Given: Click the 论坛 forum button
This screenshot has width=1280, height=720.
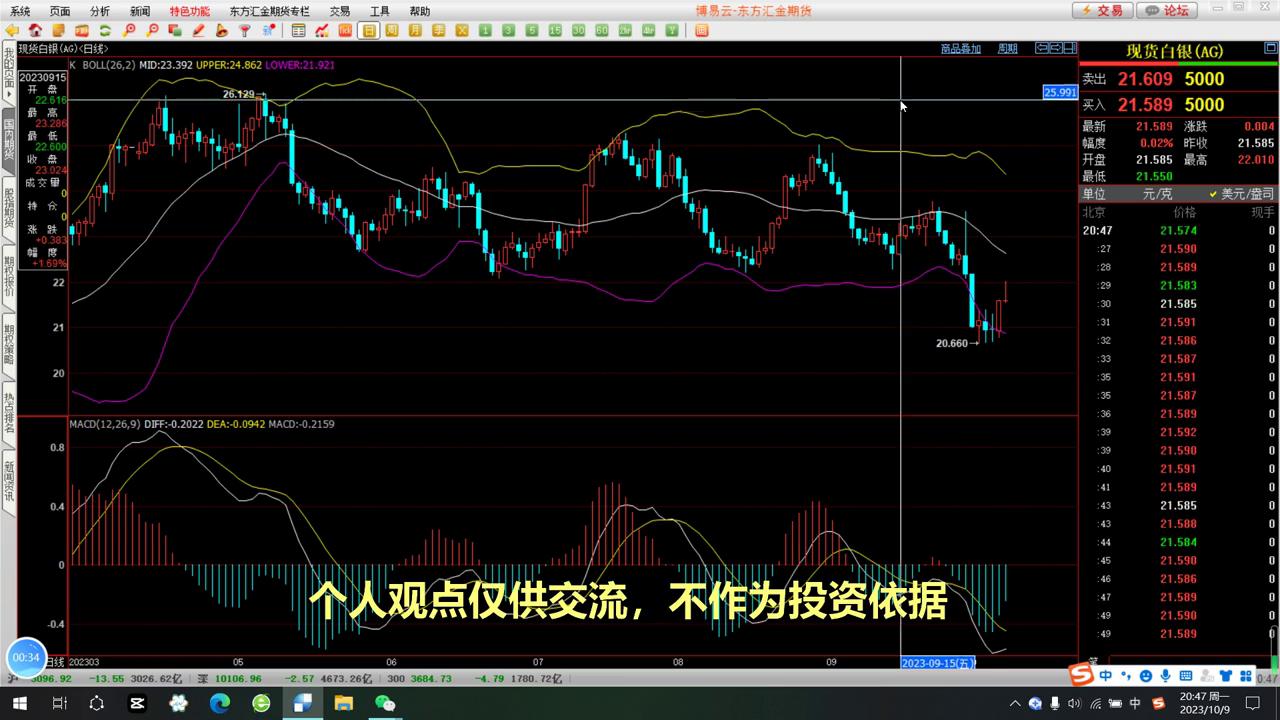Looking at the screenshot, I should [1169, 10].
